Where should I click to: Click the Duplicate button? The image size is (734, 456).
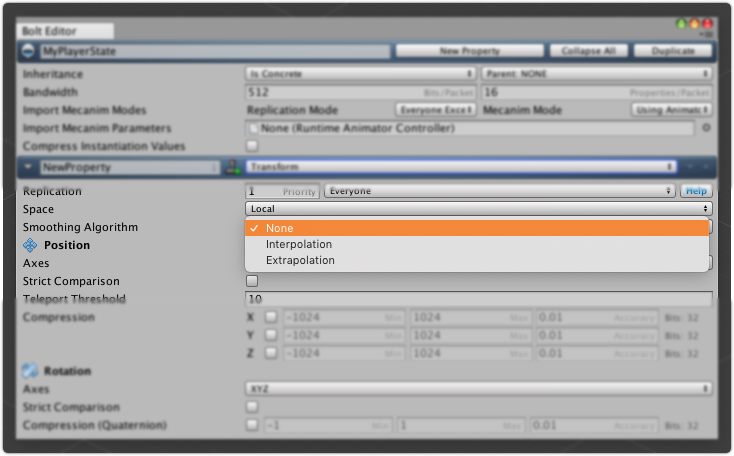(x=673, y=51)
